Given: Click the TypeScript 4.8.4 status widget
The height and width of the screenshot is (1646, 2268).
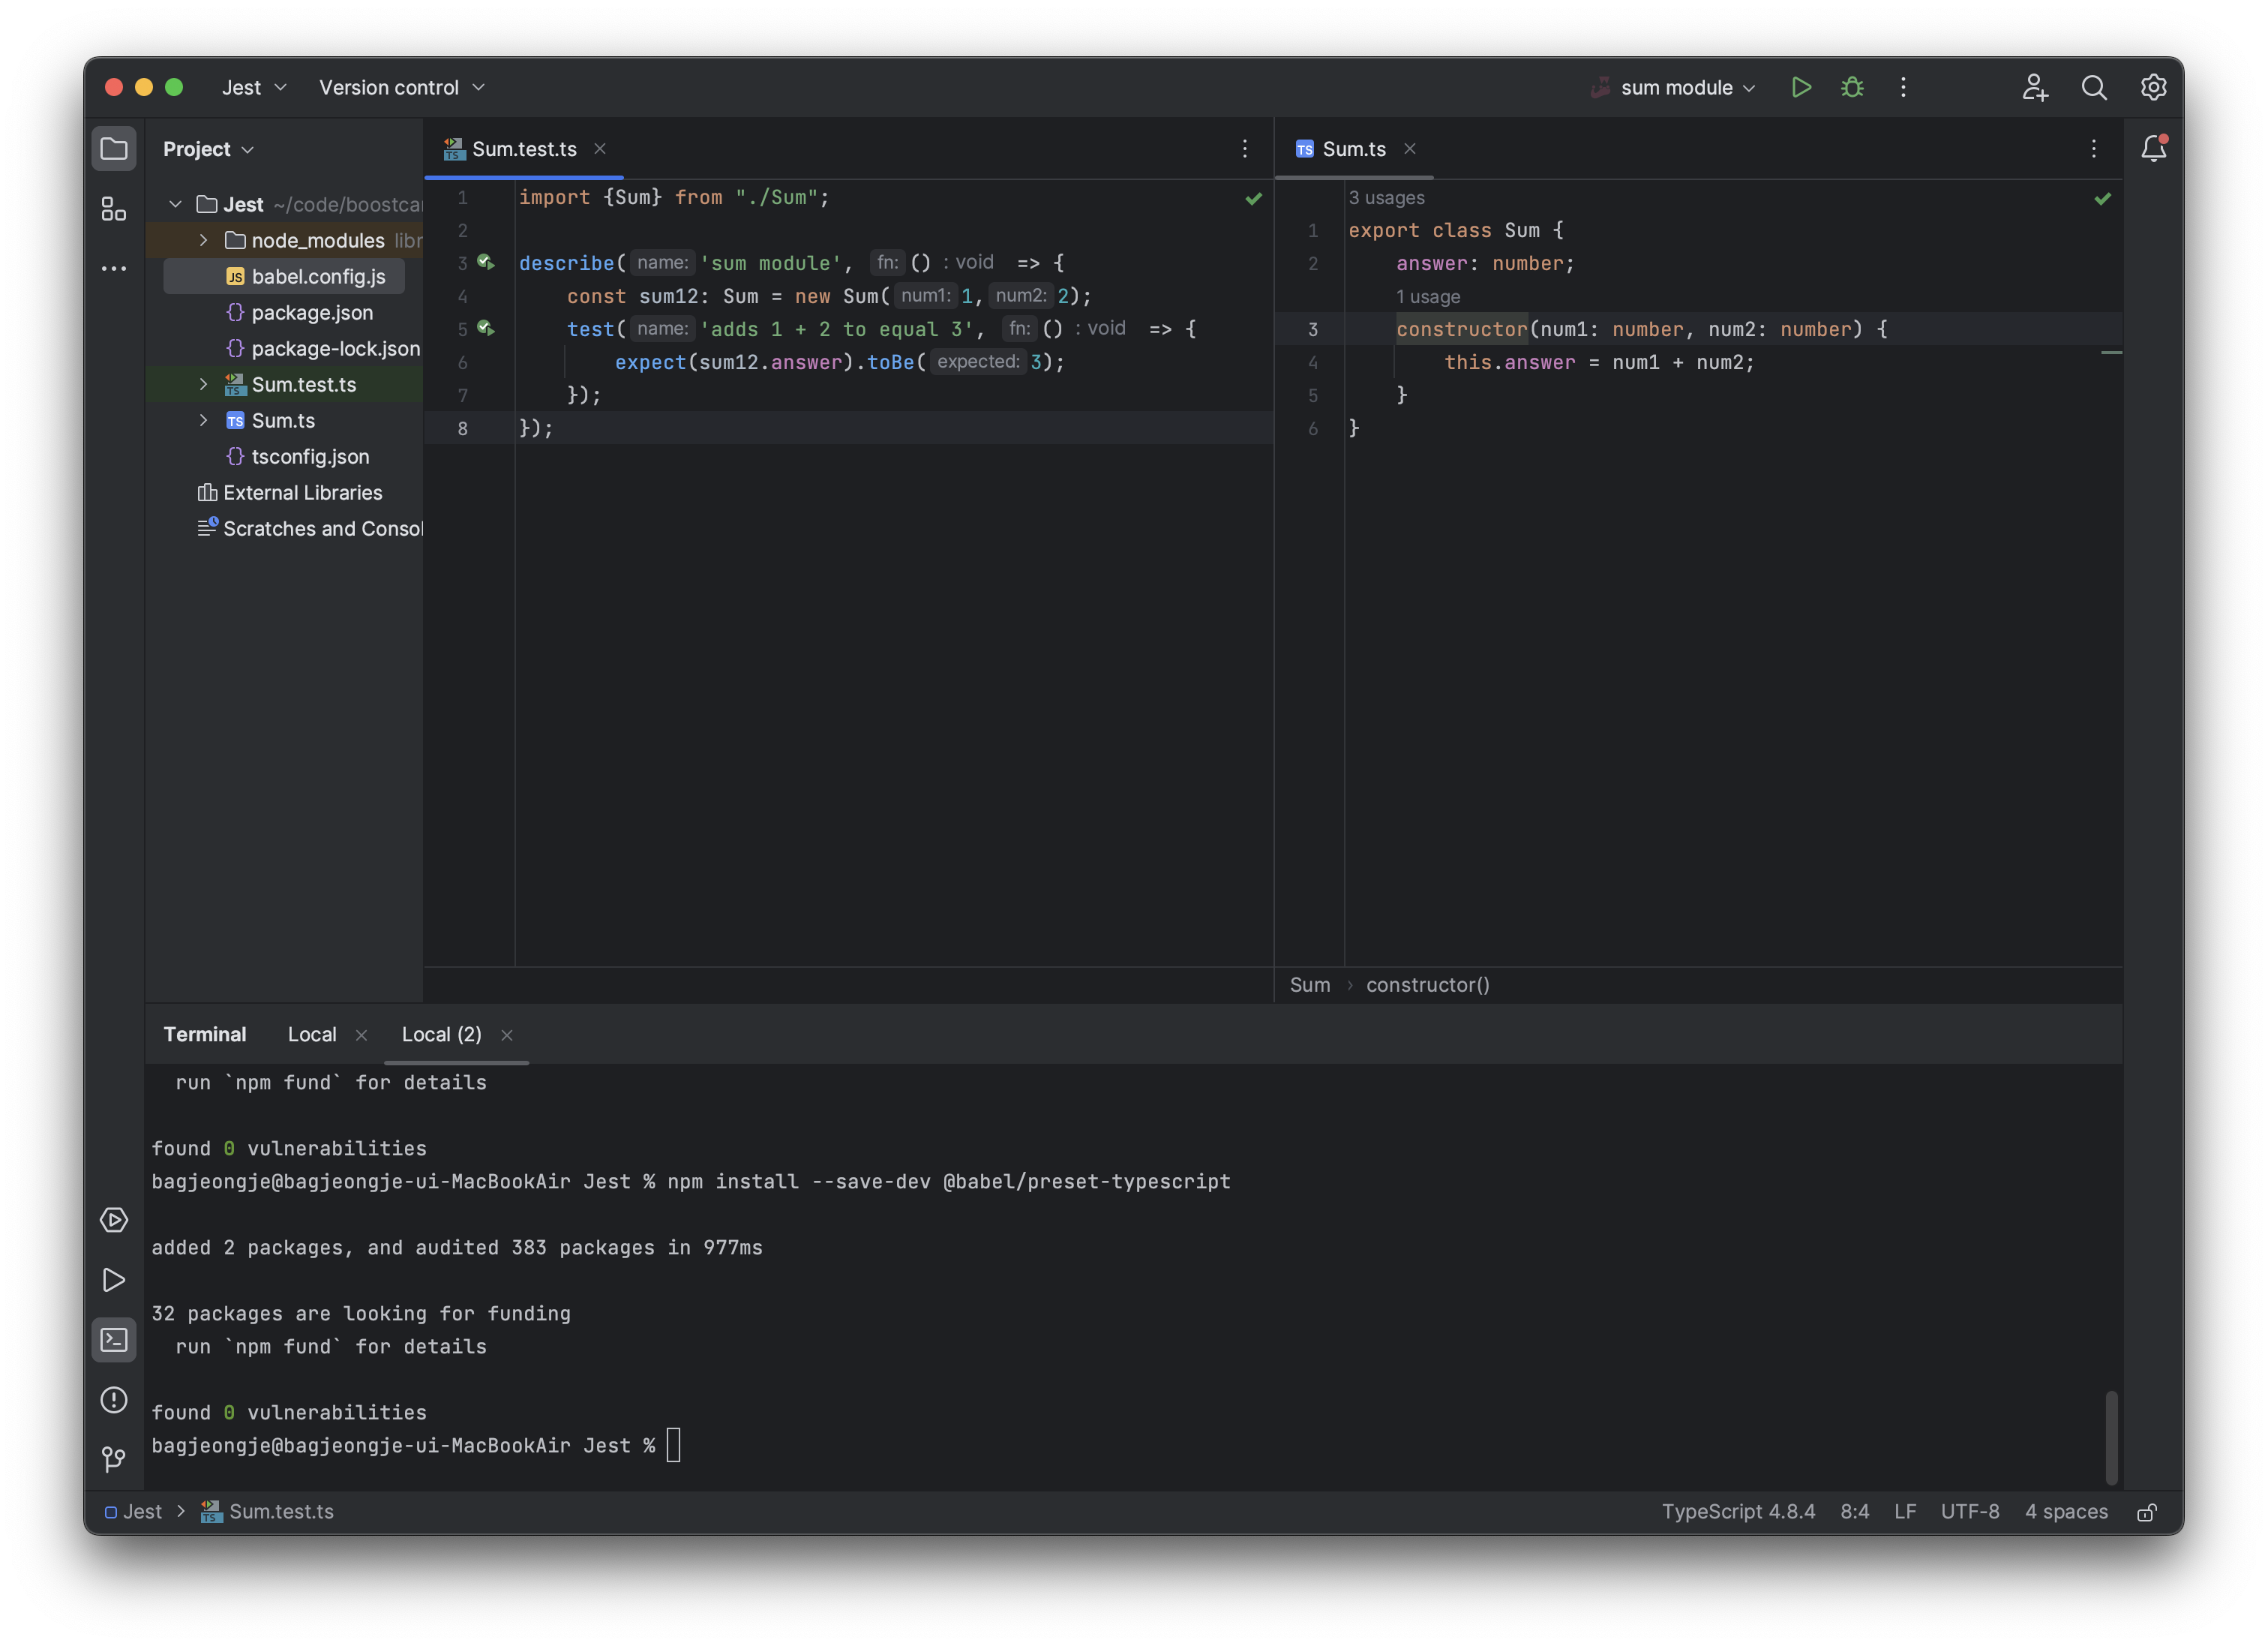Looking at the screenshot, I should pyautogui.click(x=1738, y=1512).
